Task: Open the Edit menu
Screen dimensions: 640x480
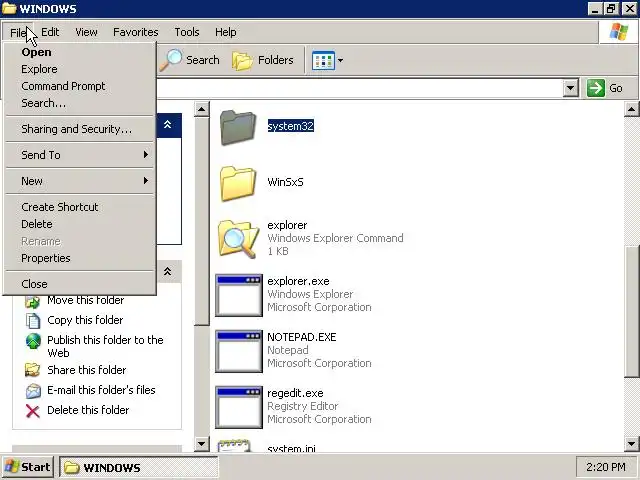Action: (x=50, y=32)
